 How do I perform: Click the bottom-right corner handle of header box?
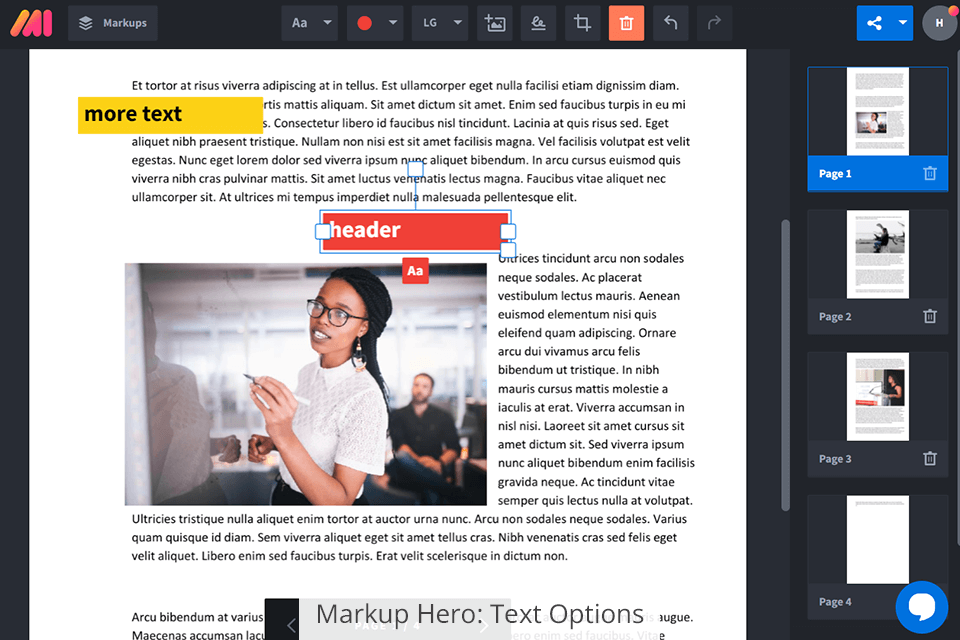[509, 250]
